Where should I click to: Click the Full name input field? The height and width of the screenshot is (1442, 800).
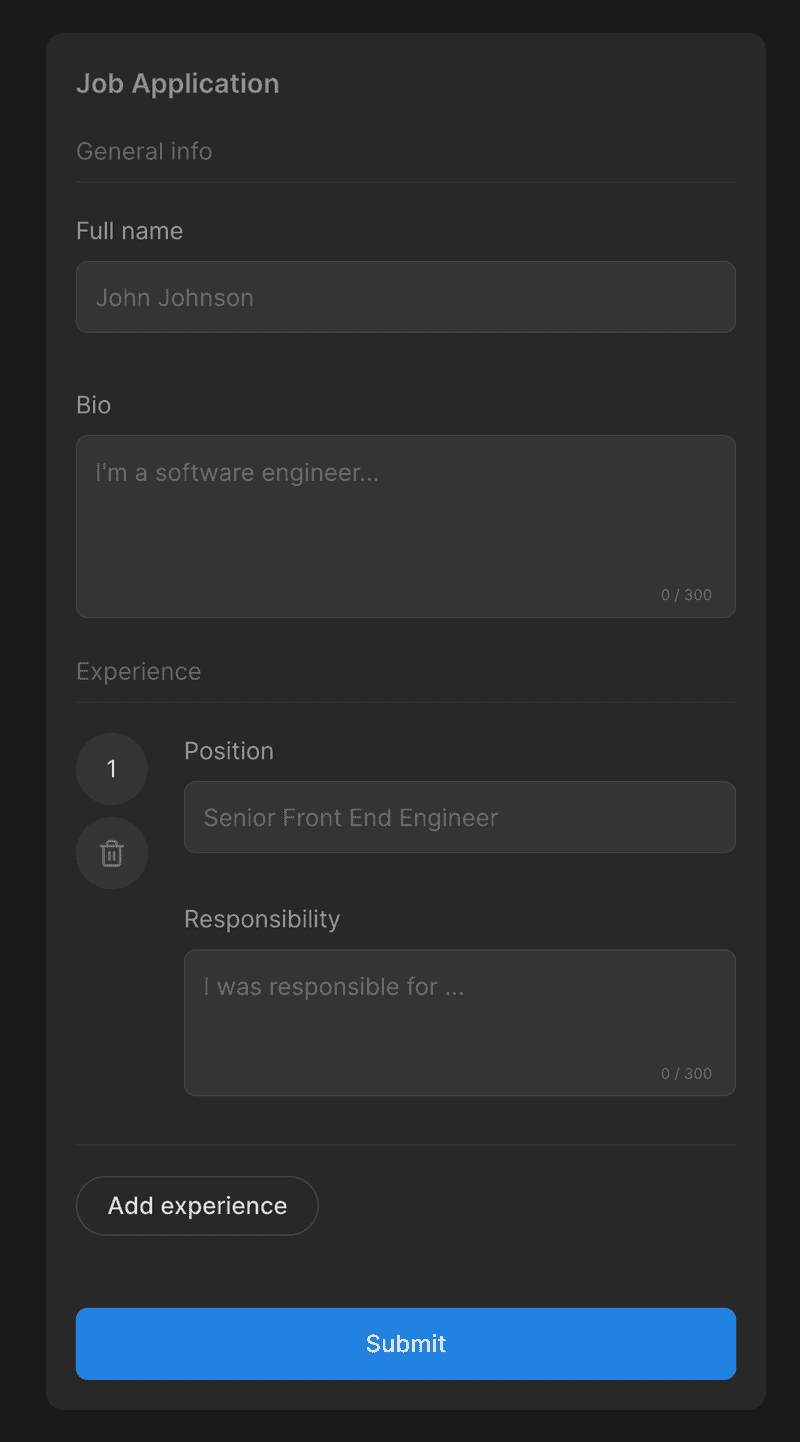405,297
